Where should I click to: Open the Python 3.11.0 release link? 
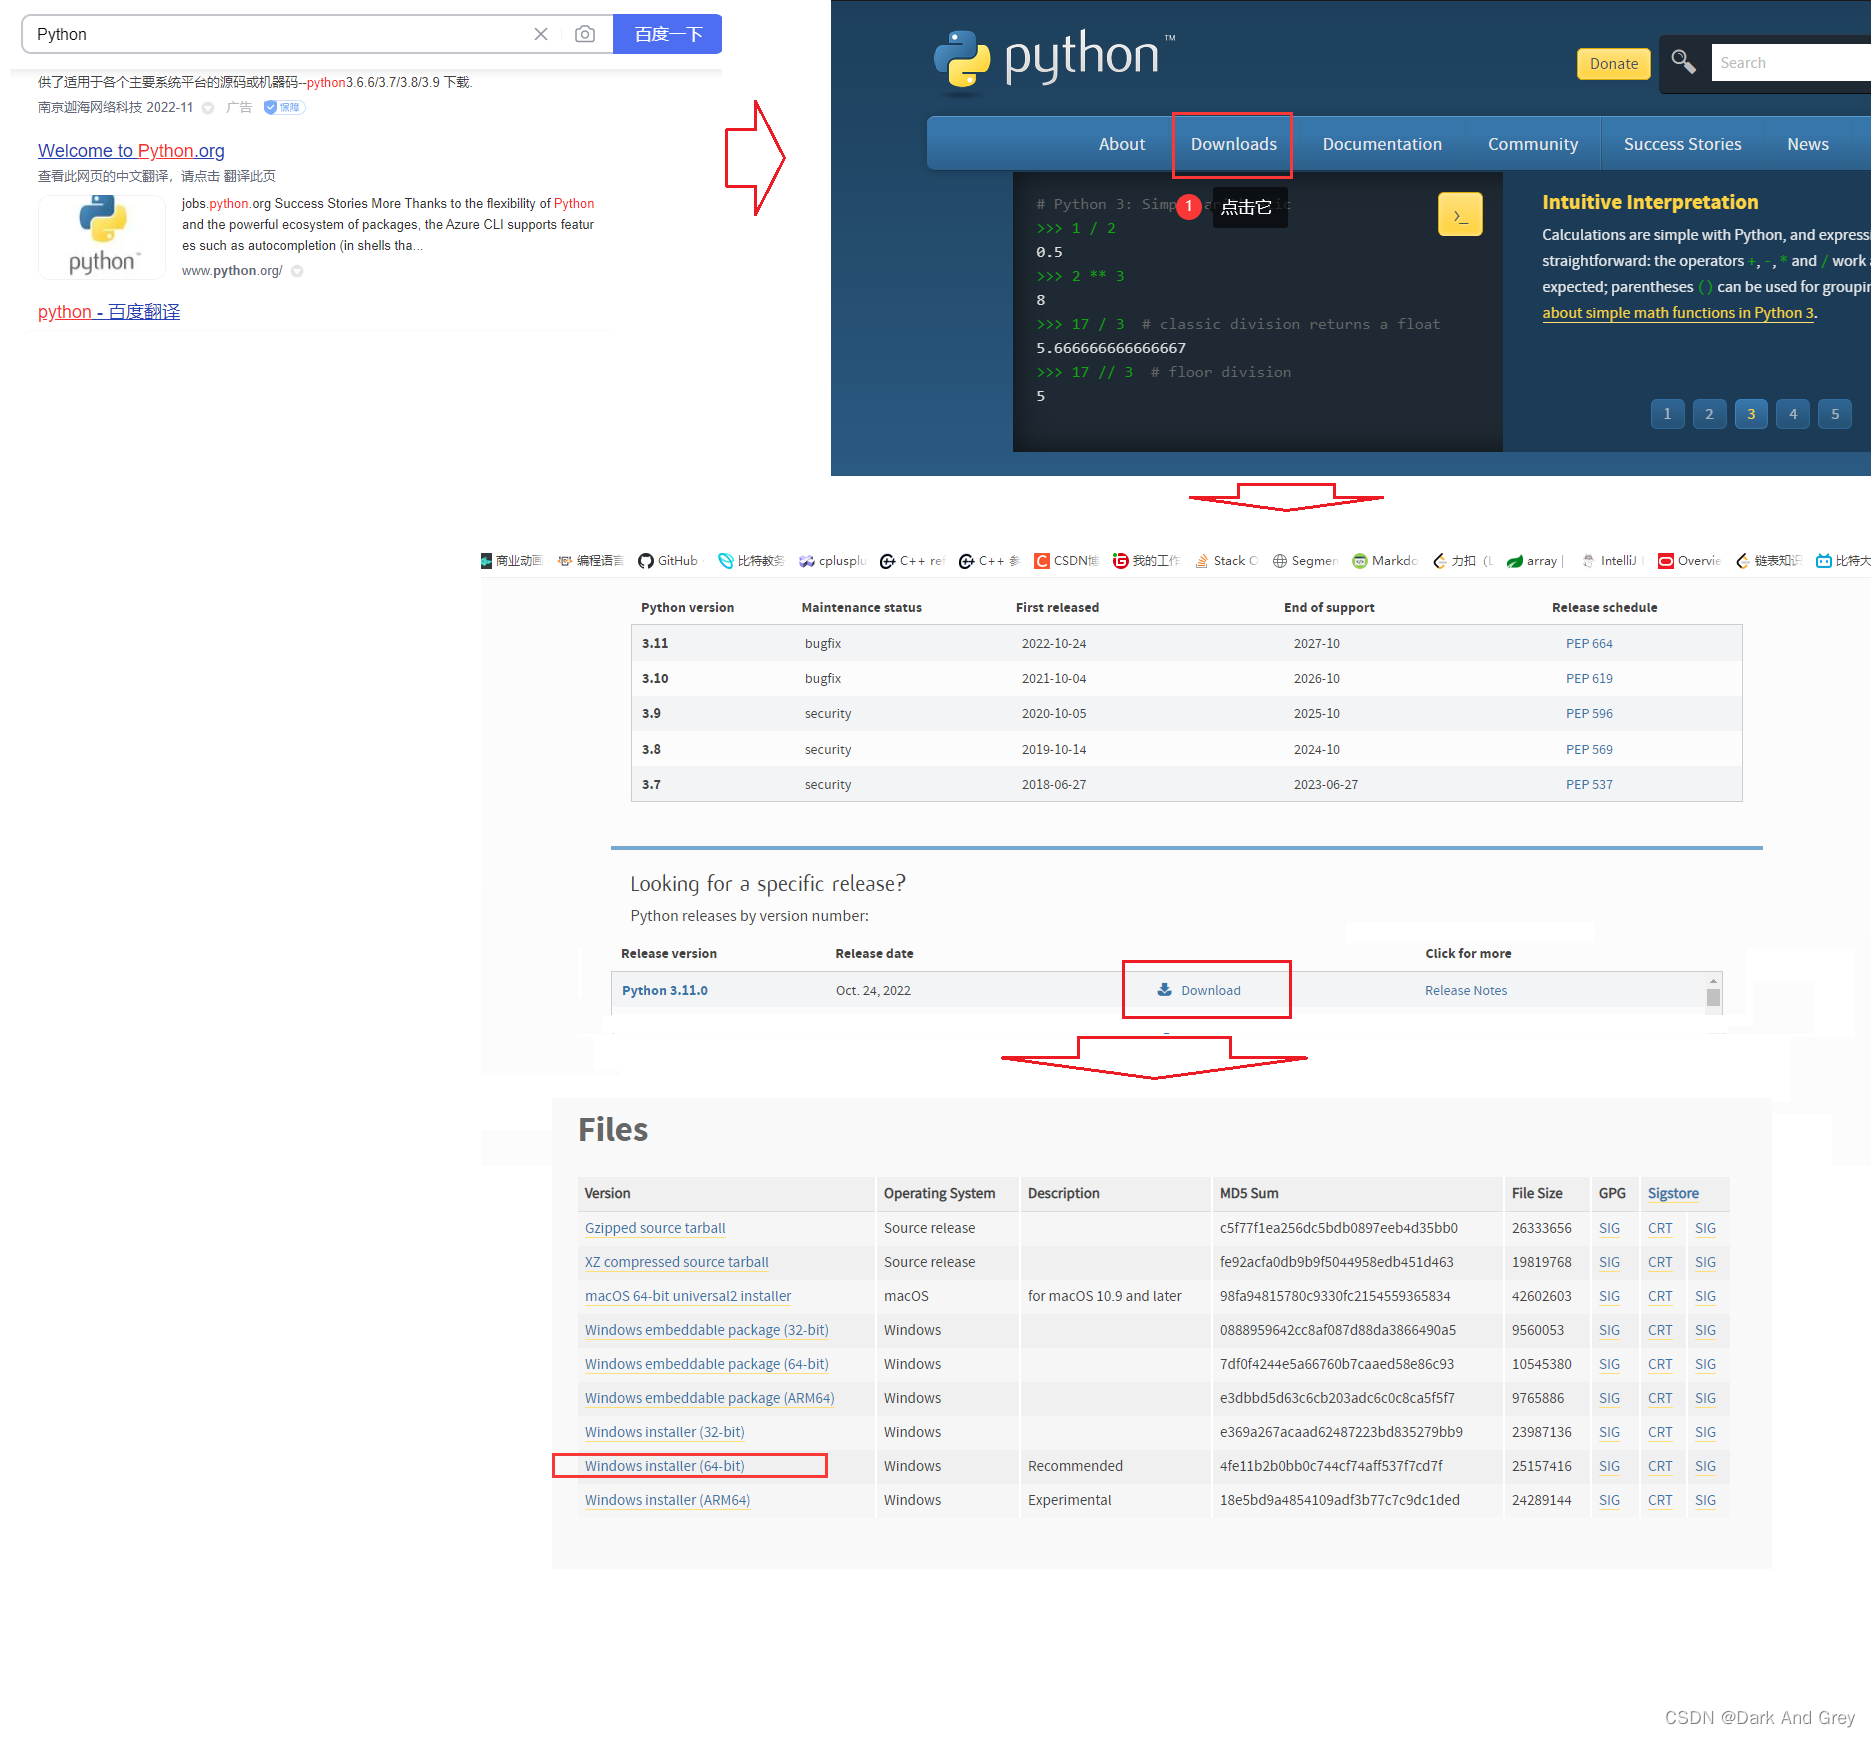[x=664, y=991]
